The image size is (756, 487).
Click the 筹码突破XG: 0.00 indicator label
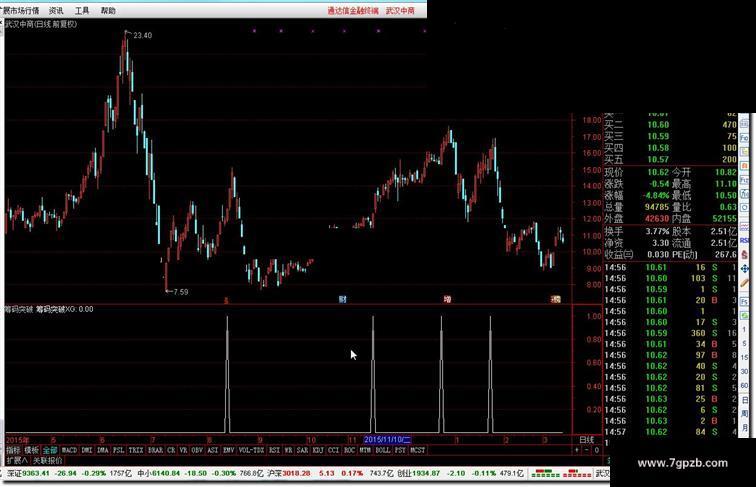pyautogui.click(x=64, y=309)
